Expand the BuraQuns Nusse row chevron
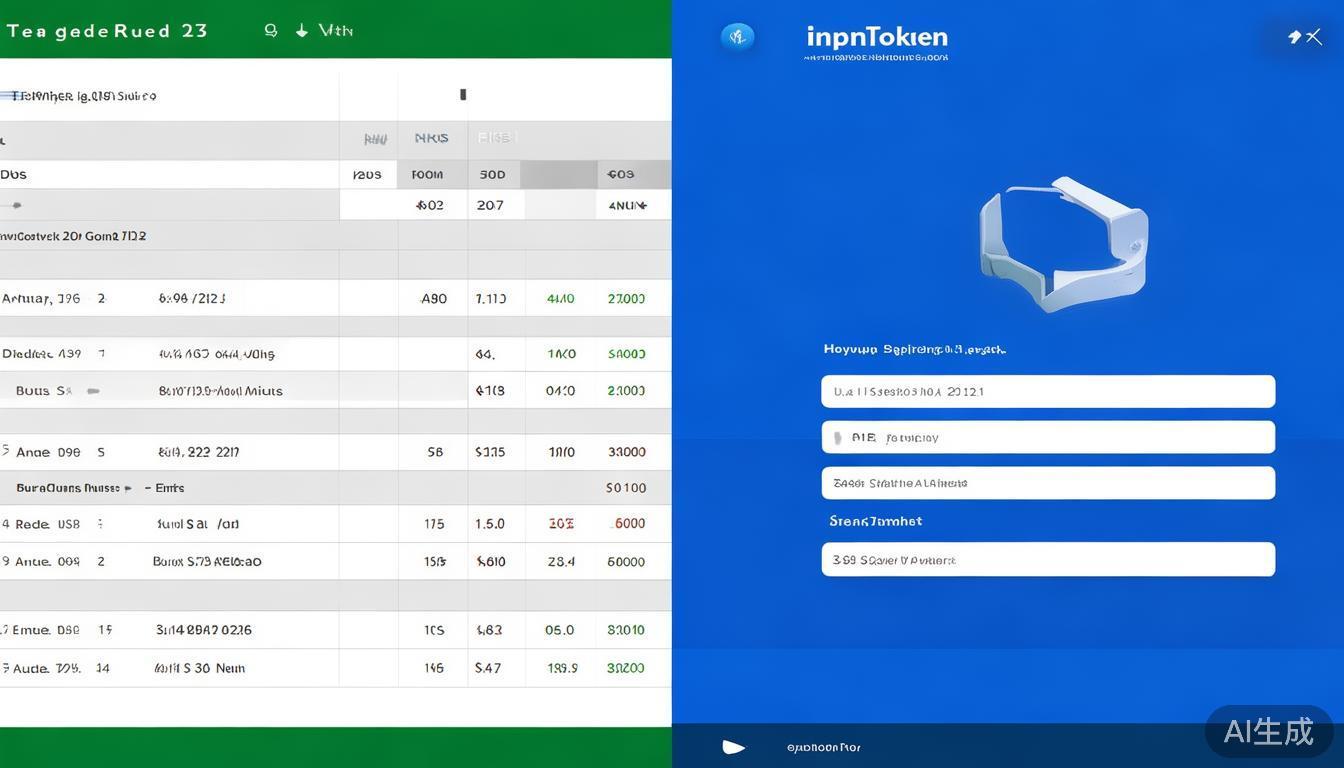The image size is (1344, 768). pos(128,488)
